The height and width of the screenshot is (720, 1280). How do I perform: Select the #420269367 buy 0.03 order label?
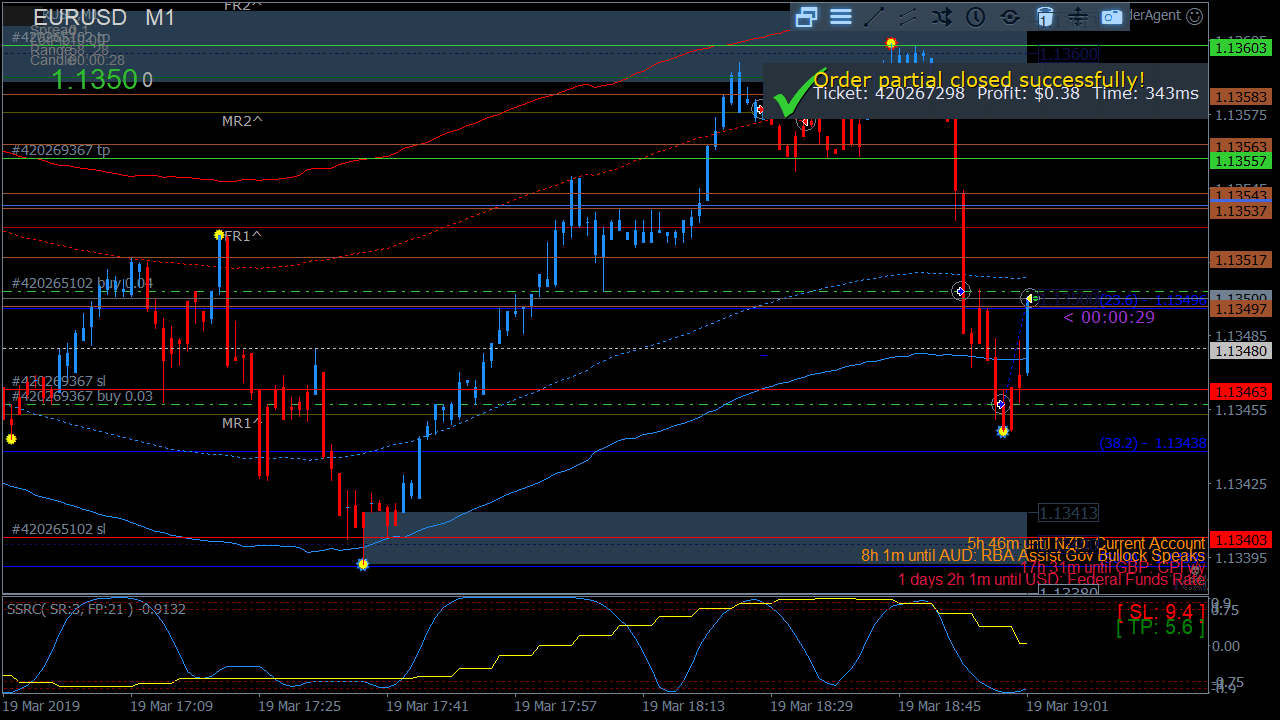tap(82, 396)
